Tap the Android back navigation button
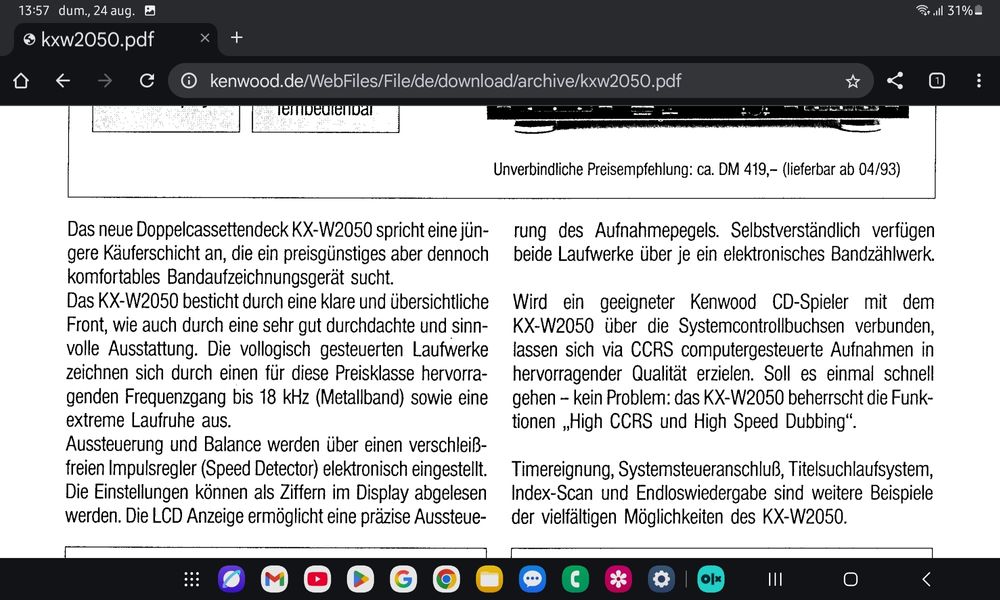This screenshot has width=1000, height=600. (x=926, y=579)
